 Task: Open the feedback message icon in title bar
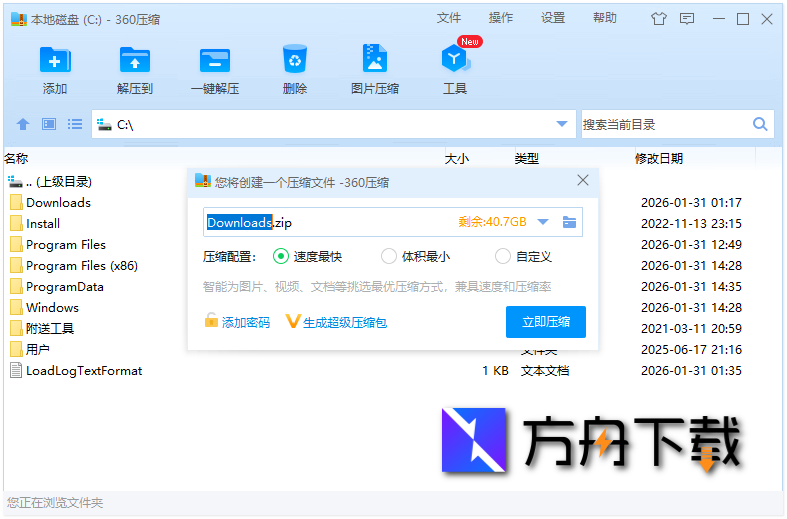(687, 19)
